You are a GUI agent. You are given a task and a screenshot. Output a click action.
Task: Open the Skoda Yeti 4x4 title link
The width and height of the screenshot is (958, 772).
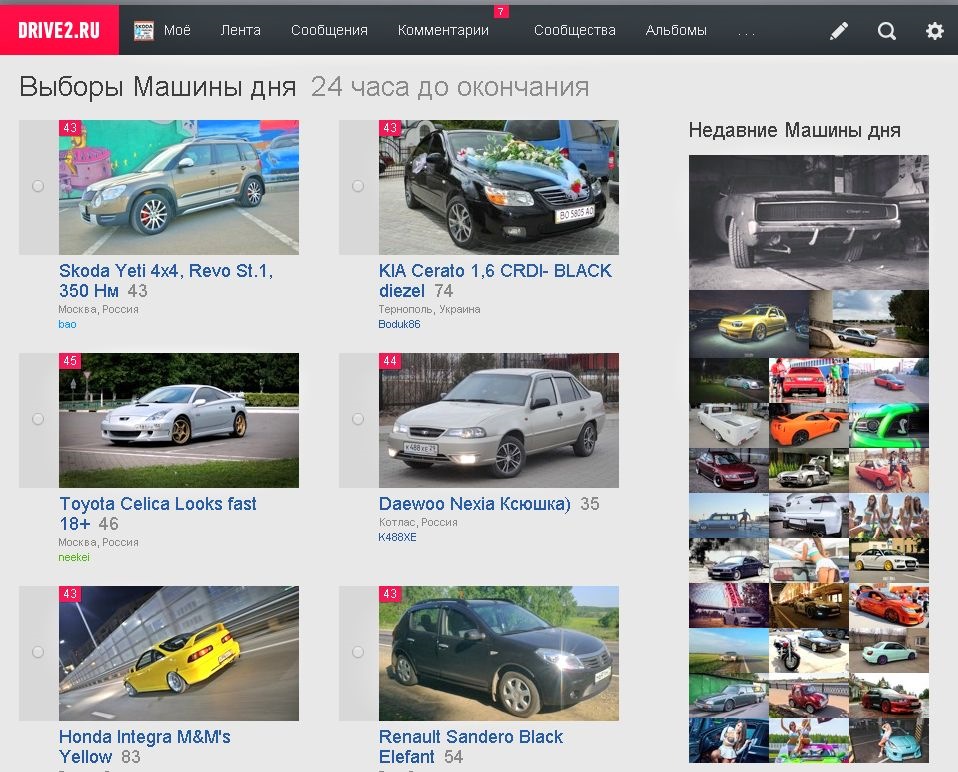point(166,280)
